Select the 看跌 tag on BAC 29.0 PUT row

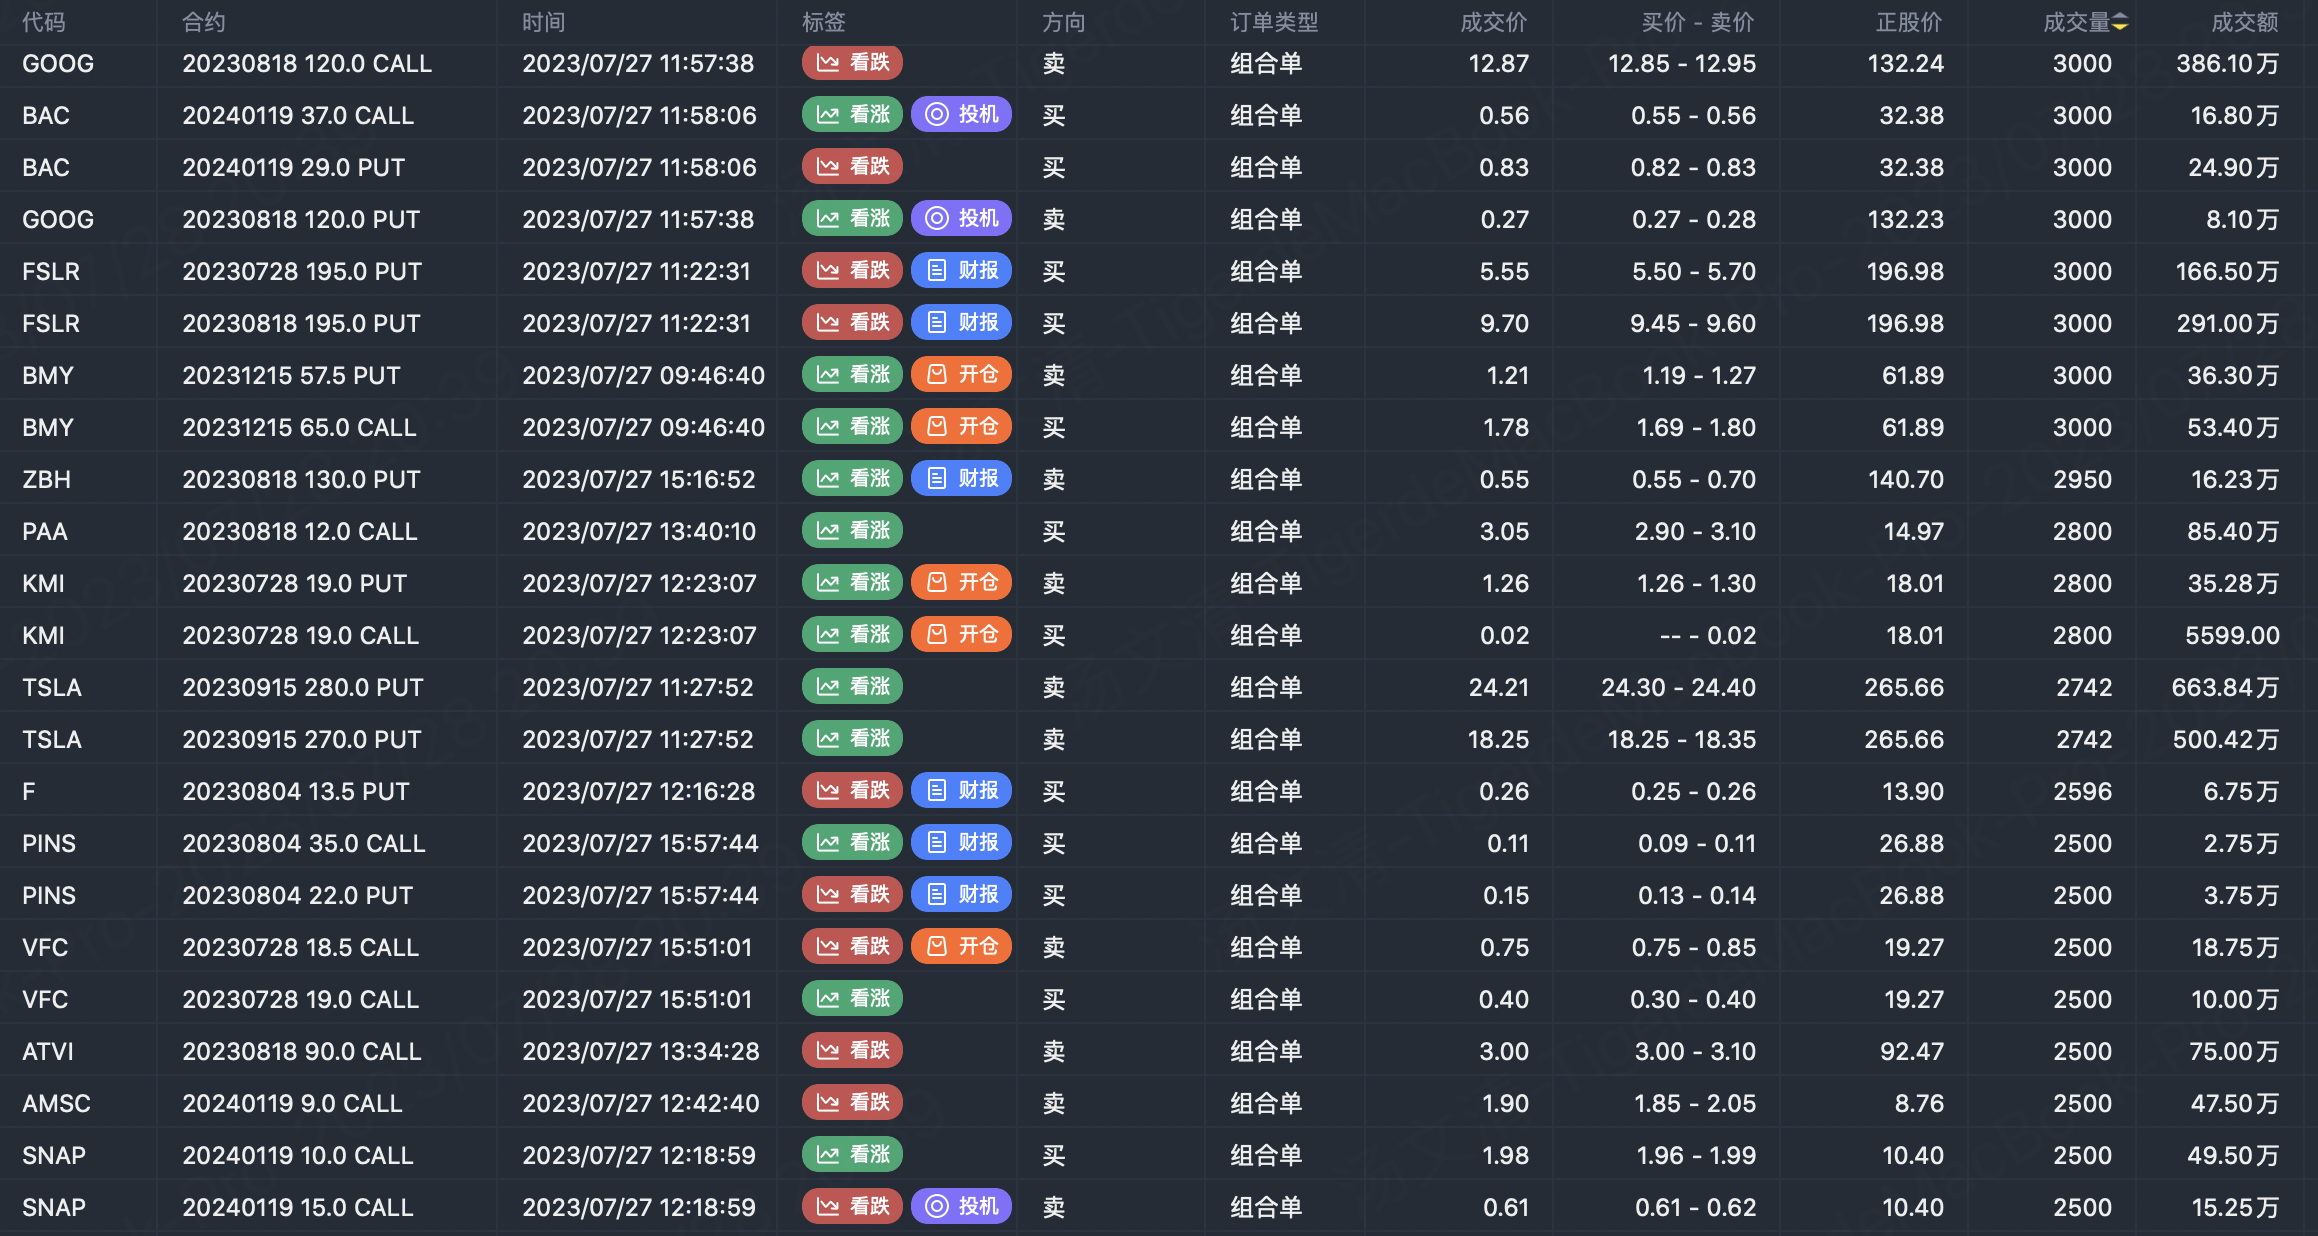tap(852, 167)
